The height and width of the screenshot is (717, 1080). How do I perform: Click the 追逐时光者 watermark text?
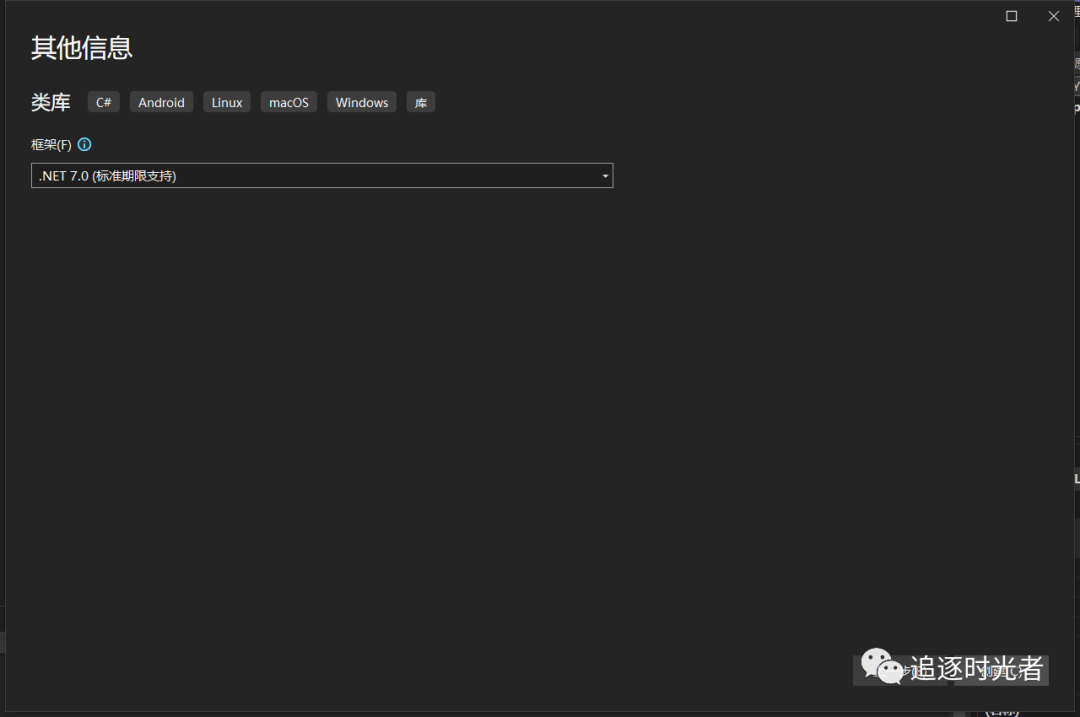click(x=977, y=668)
